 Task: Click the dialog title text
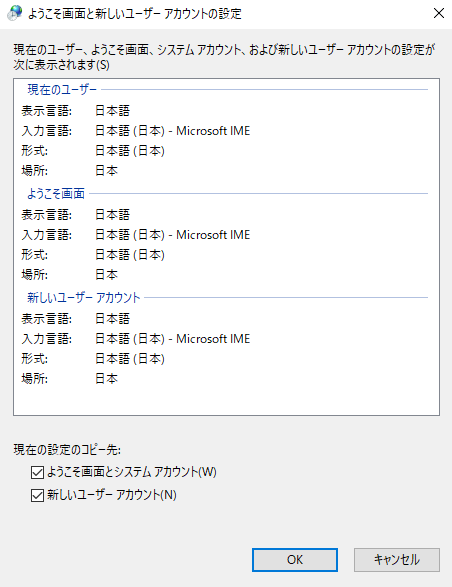click(x=135, y=14)
